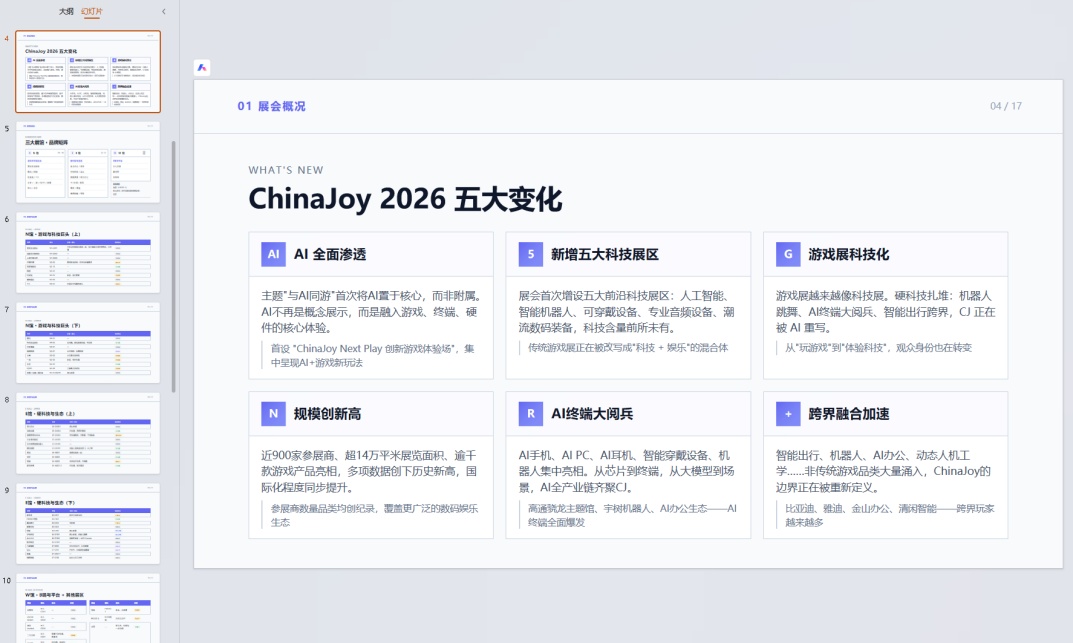Select the title ChinaJoy 2026 五大变化
This screenshot has width=1073, height=643.
(405, 199)
